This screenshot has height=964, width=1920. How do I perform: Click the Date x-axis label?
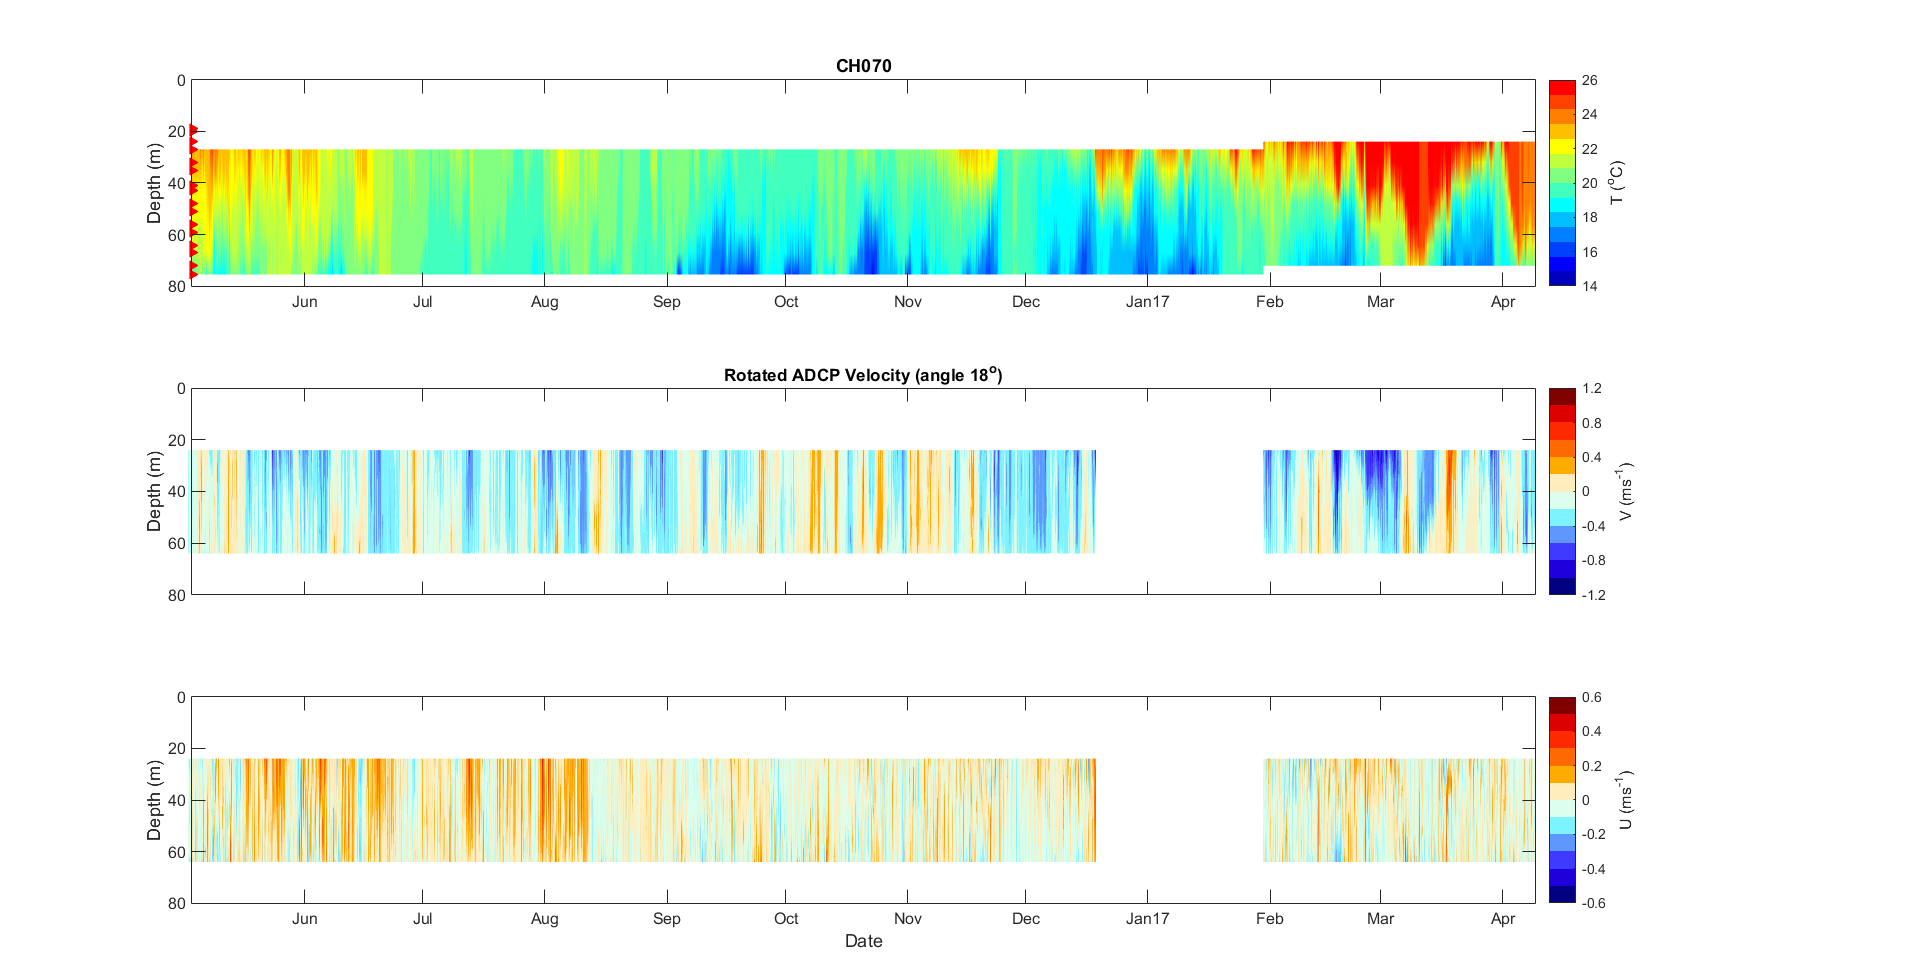click(x=863, y=941)
